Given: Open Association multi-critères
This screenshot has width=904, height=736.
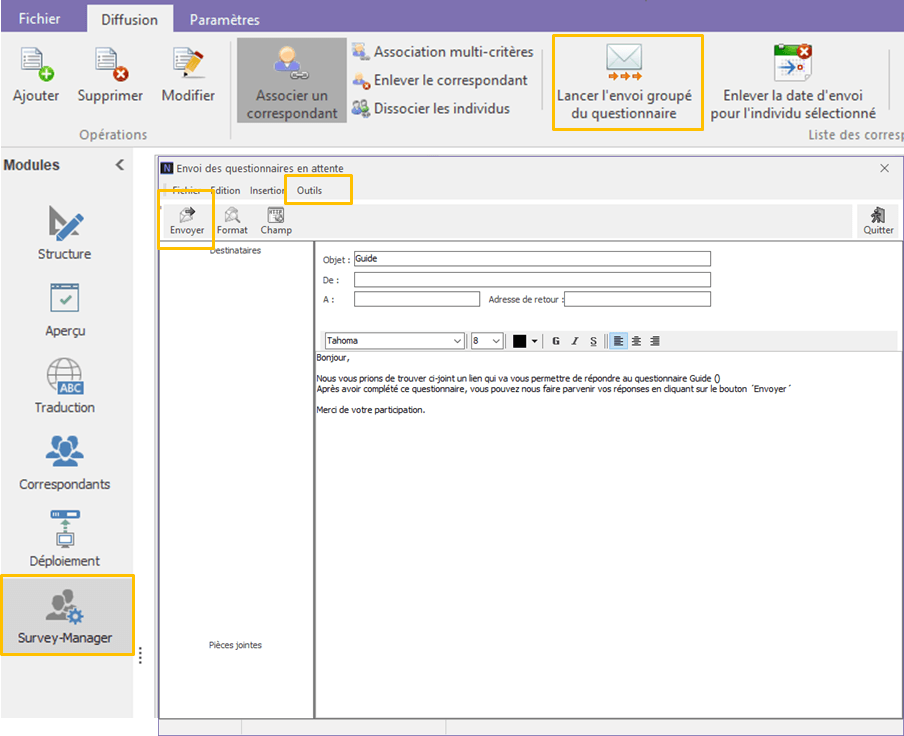Looking at the screenshot, I should click(443, 52).
